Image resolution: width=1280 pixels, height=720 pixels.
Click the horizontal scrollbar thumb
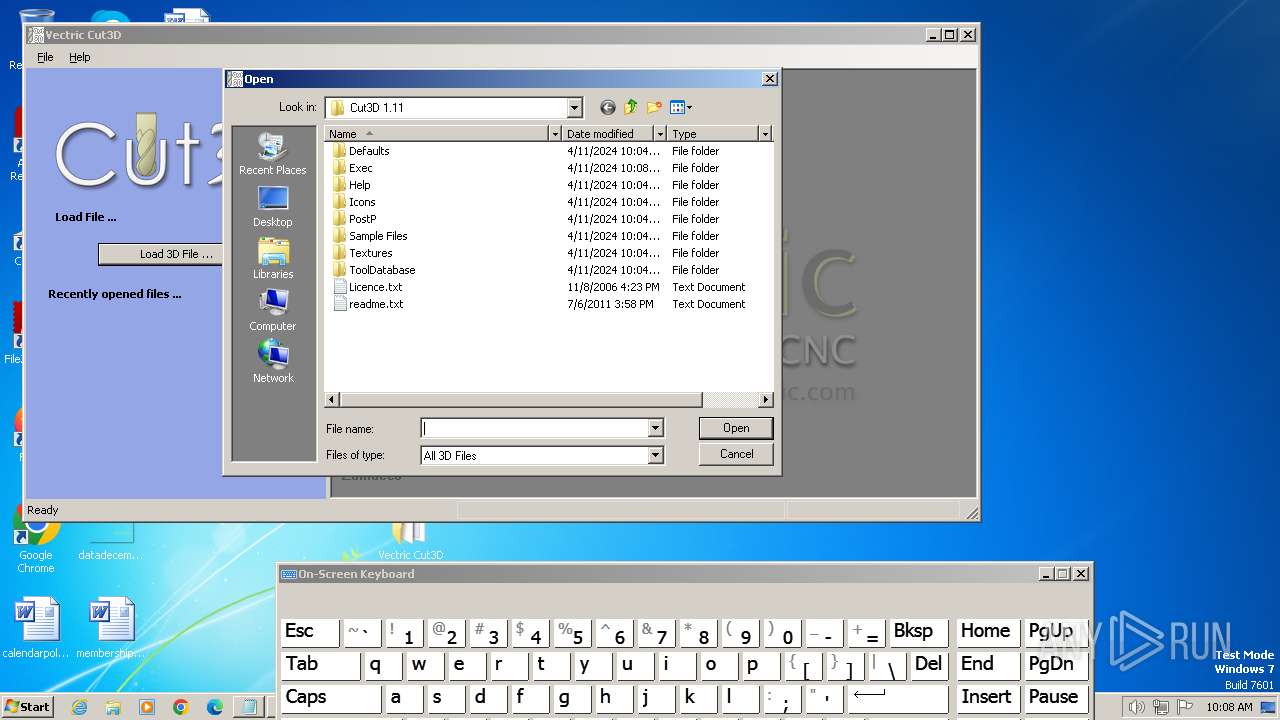point(521,399)
